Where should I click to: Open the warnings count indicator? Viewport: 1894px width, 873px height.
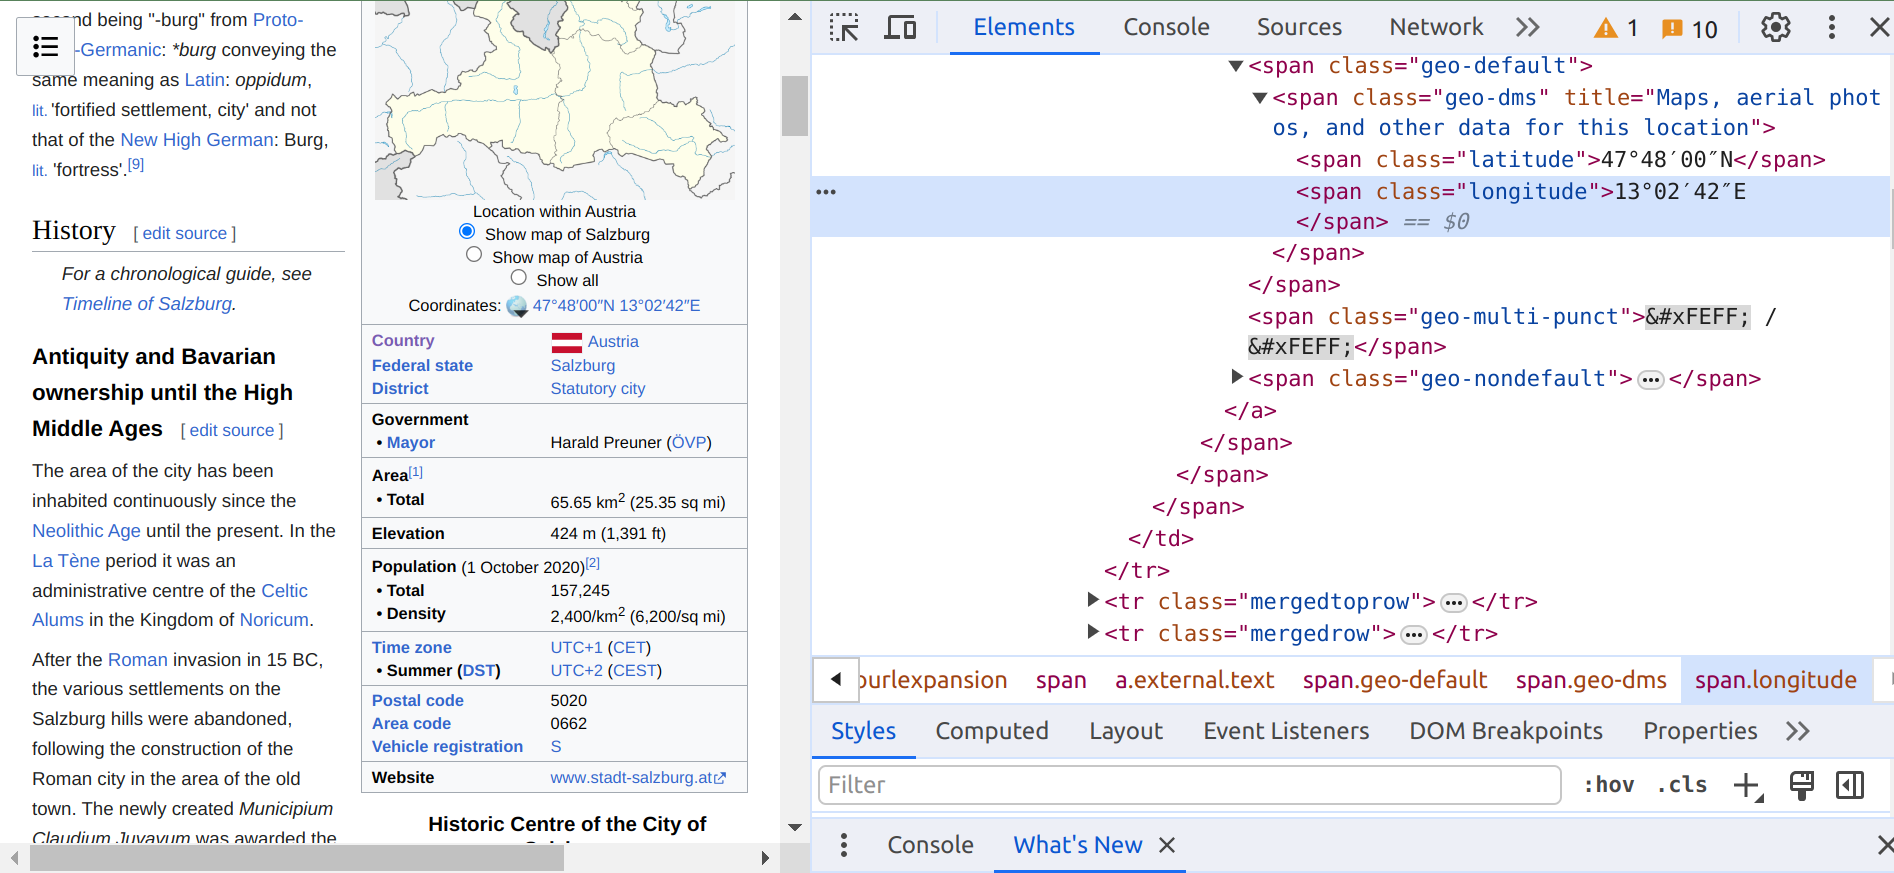coord(1616,28)
